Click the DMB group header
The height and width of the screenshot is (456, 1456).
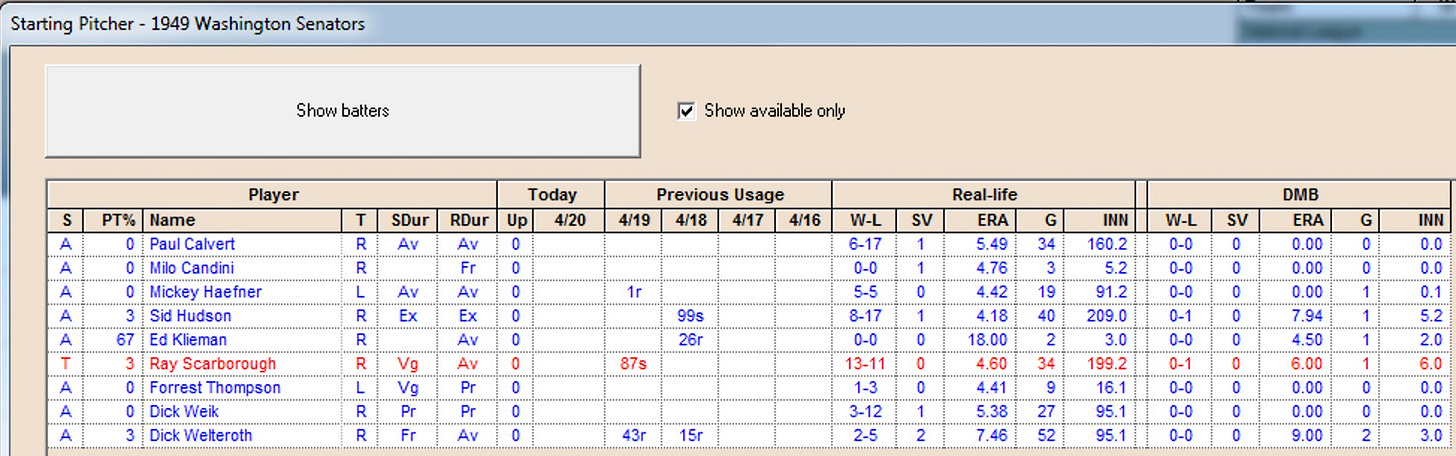[x=1299, y=195]
